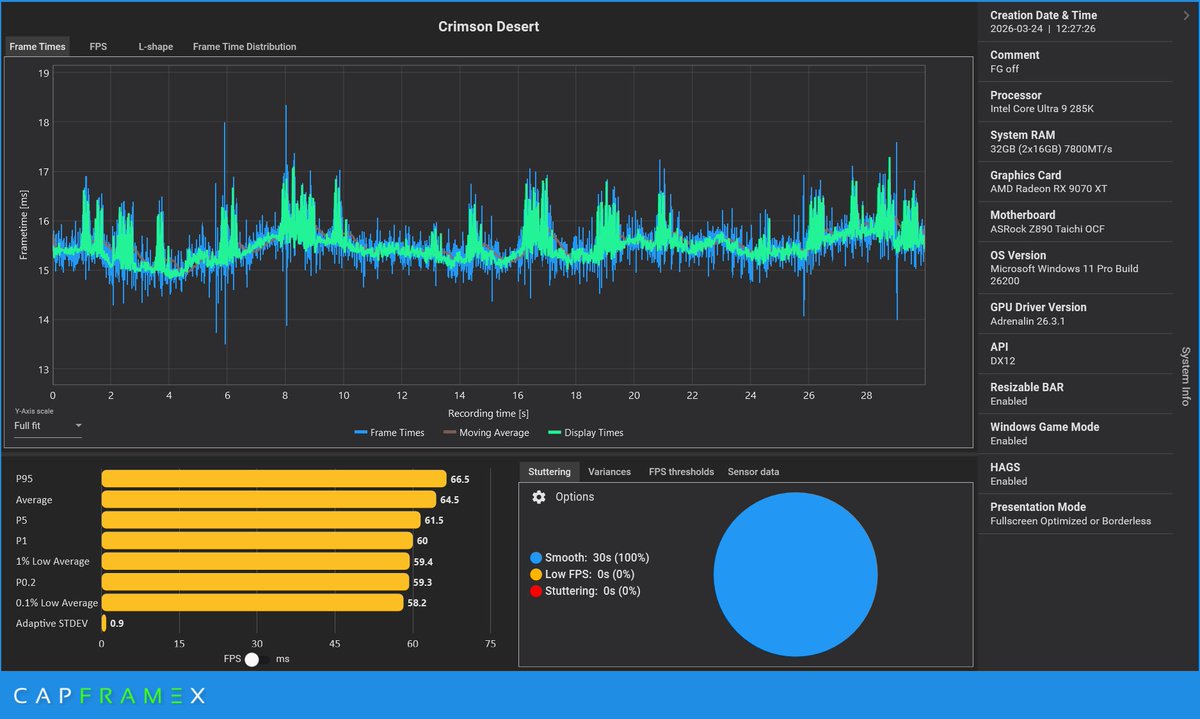
Task: Click the blue Smooth pie chart
Action: coord(795,574)
